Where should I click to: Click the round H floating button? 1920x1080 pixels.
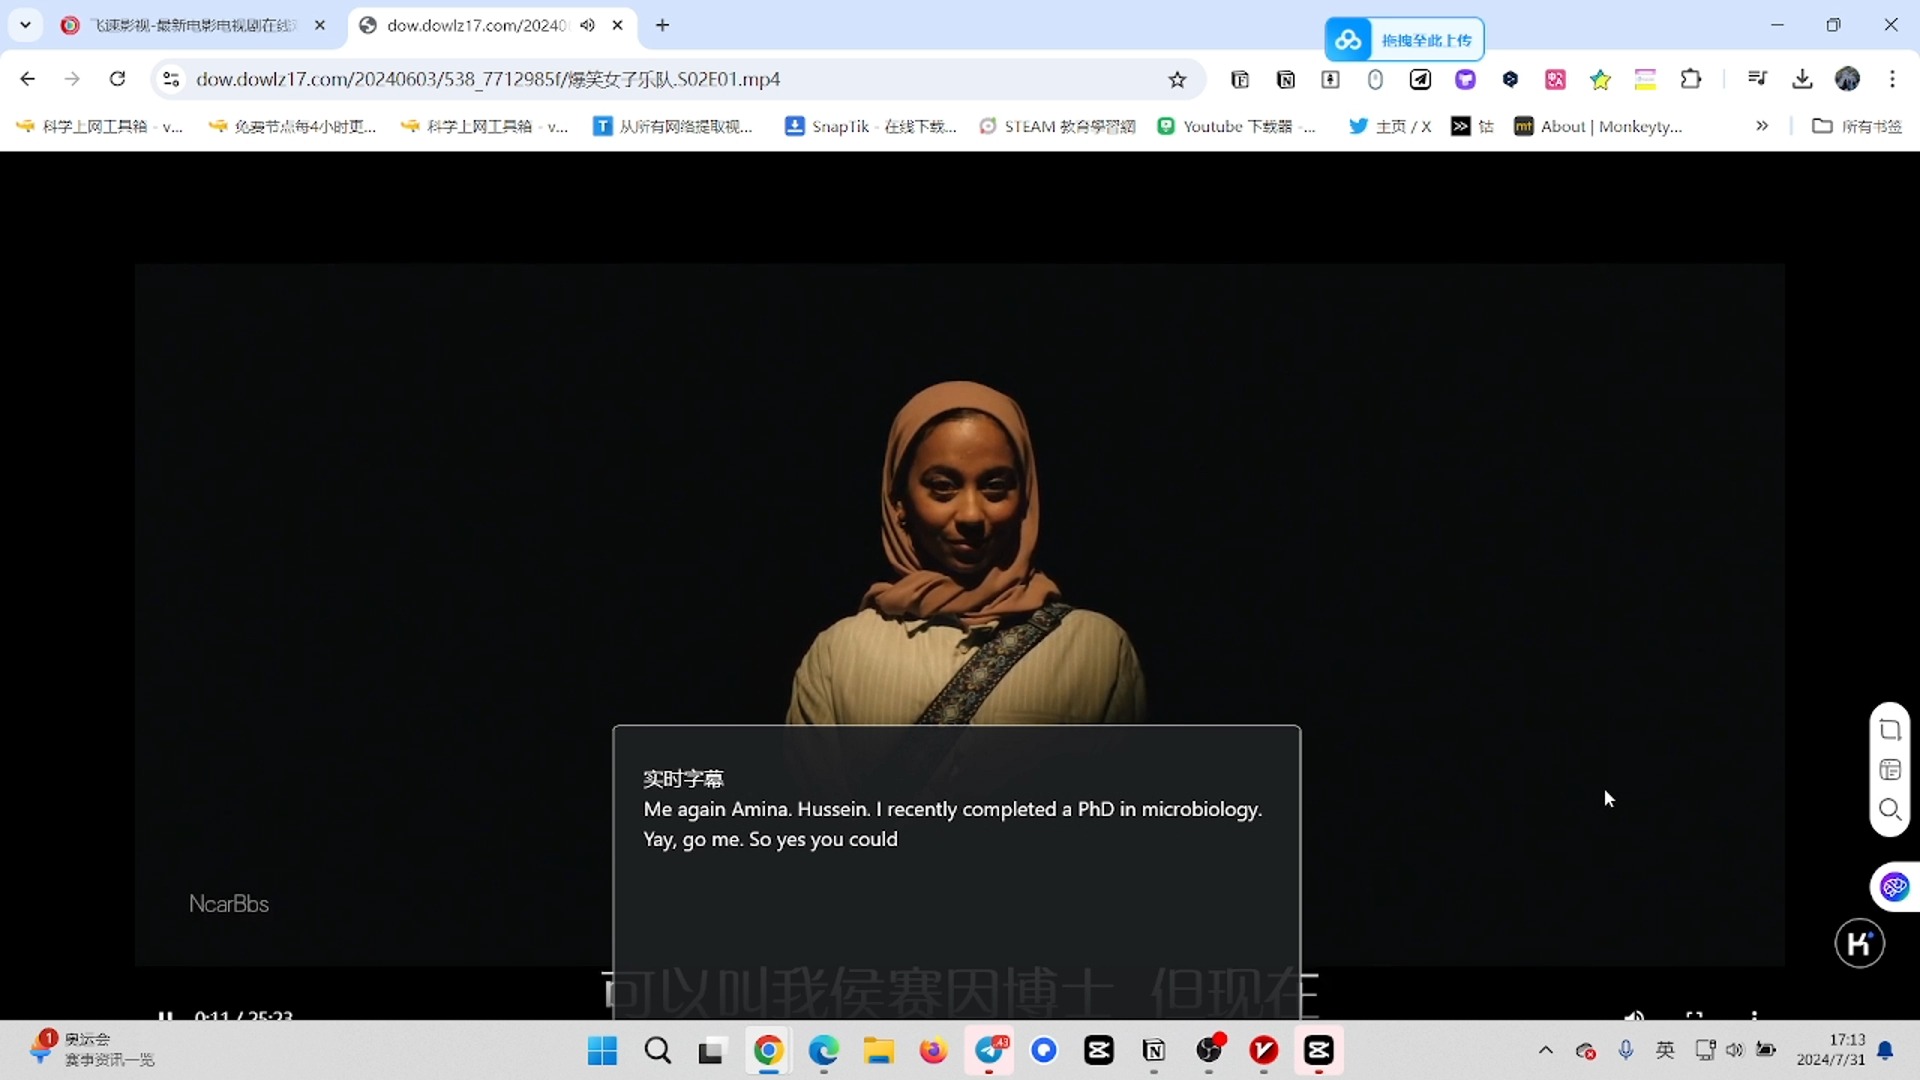pyautogui.click(x=1859, y=943)
